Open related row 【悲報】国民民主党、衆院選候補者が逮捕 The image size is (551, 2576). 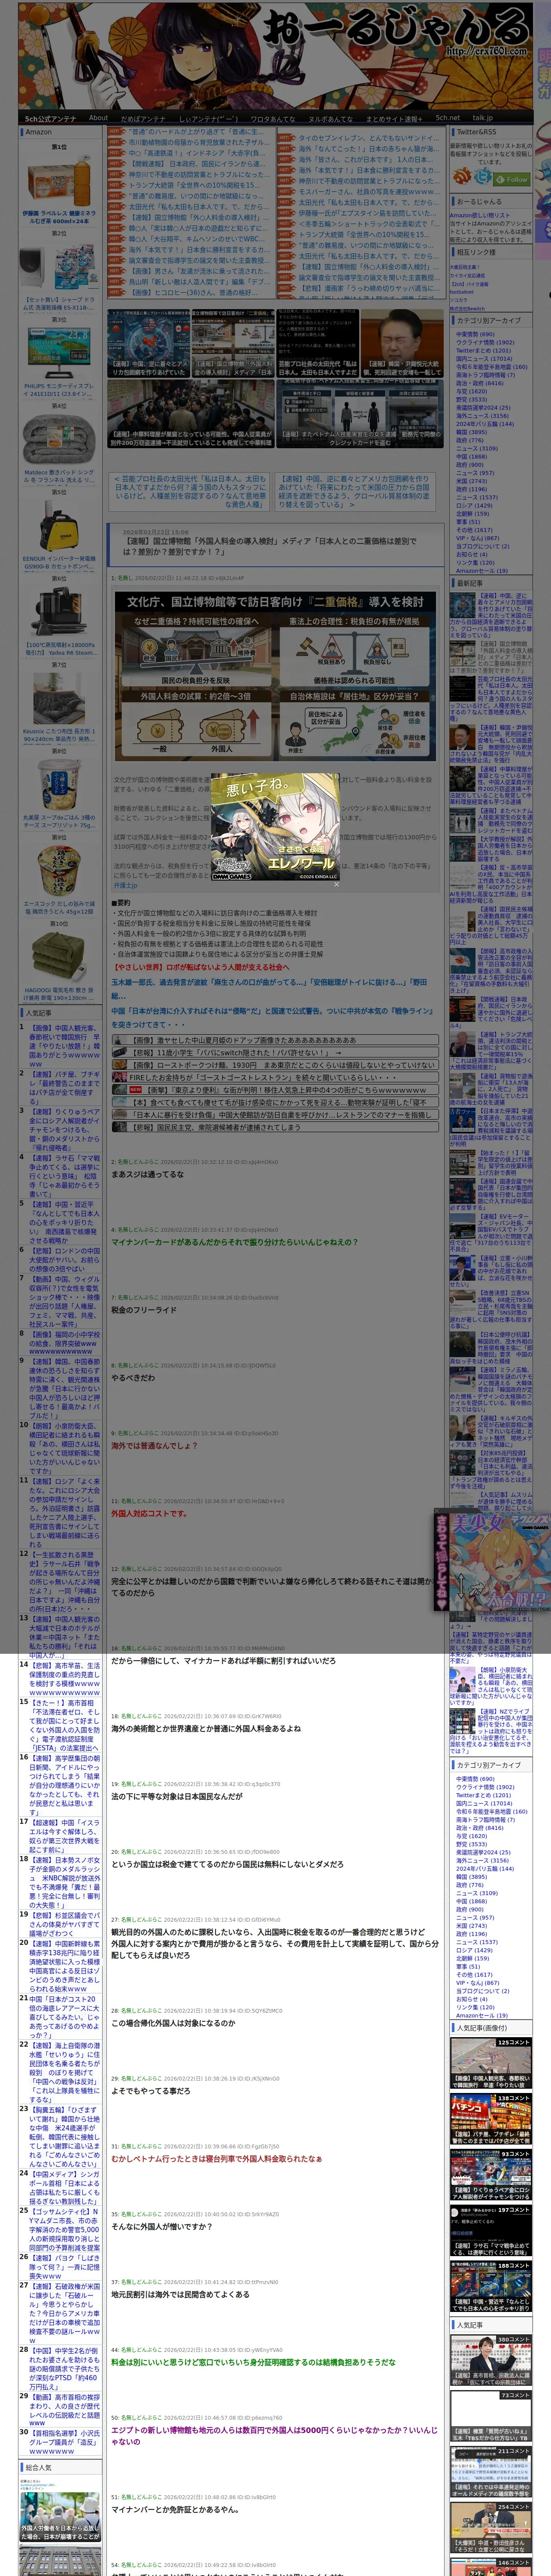275,1126
